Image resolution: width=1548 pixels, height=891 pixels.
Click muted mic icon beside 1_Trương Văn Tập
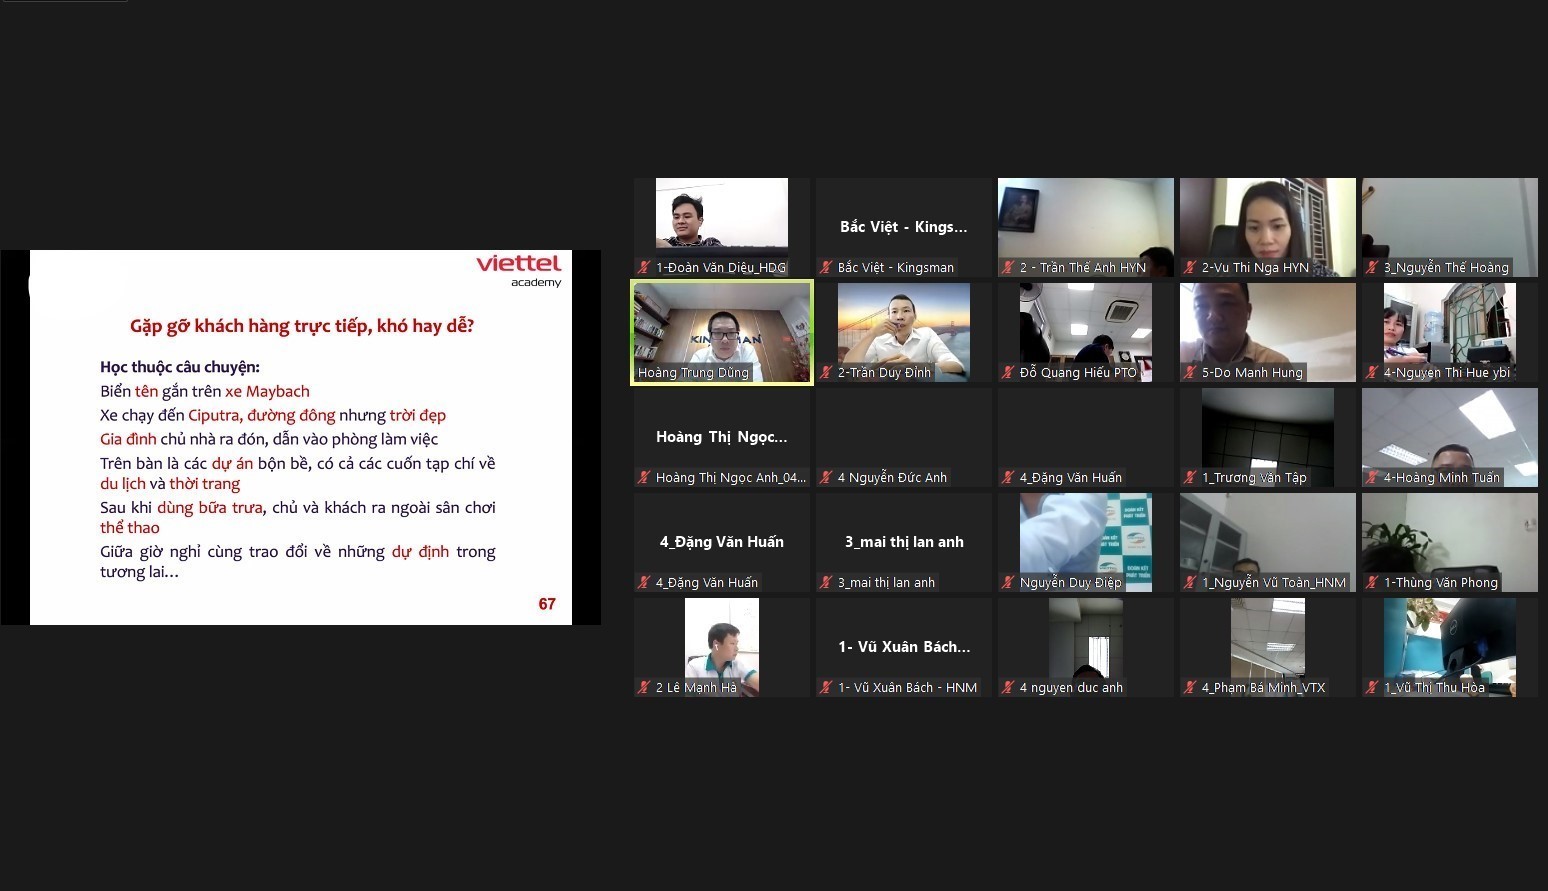pos(1190,478)
